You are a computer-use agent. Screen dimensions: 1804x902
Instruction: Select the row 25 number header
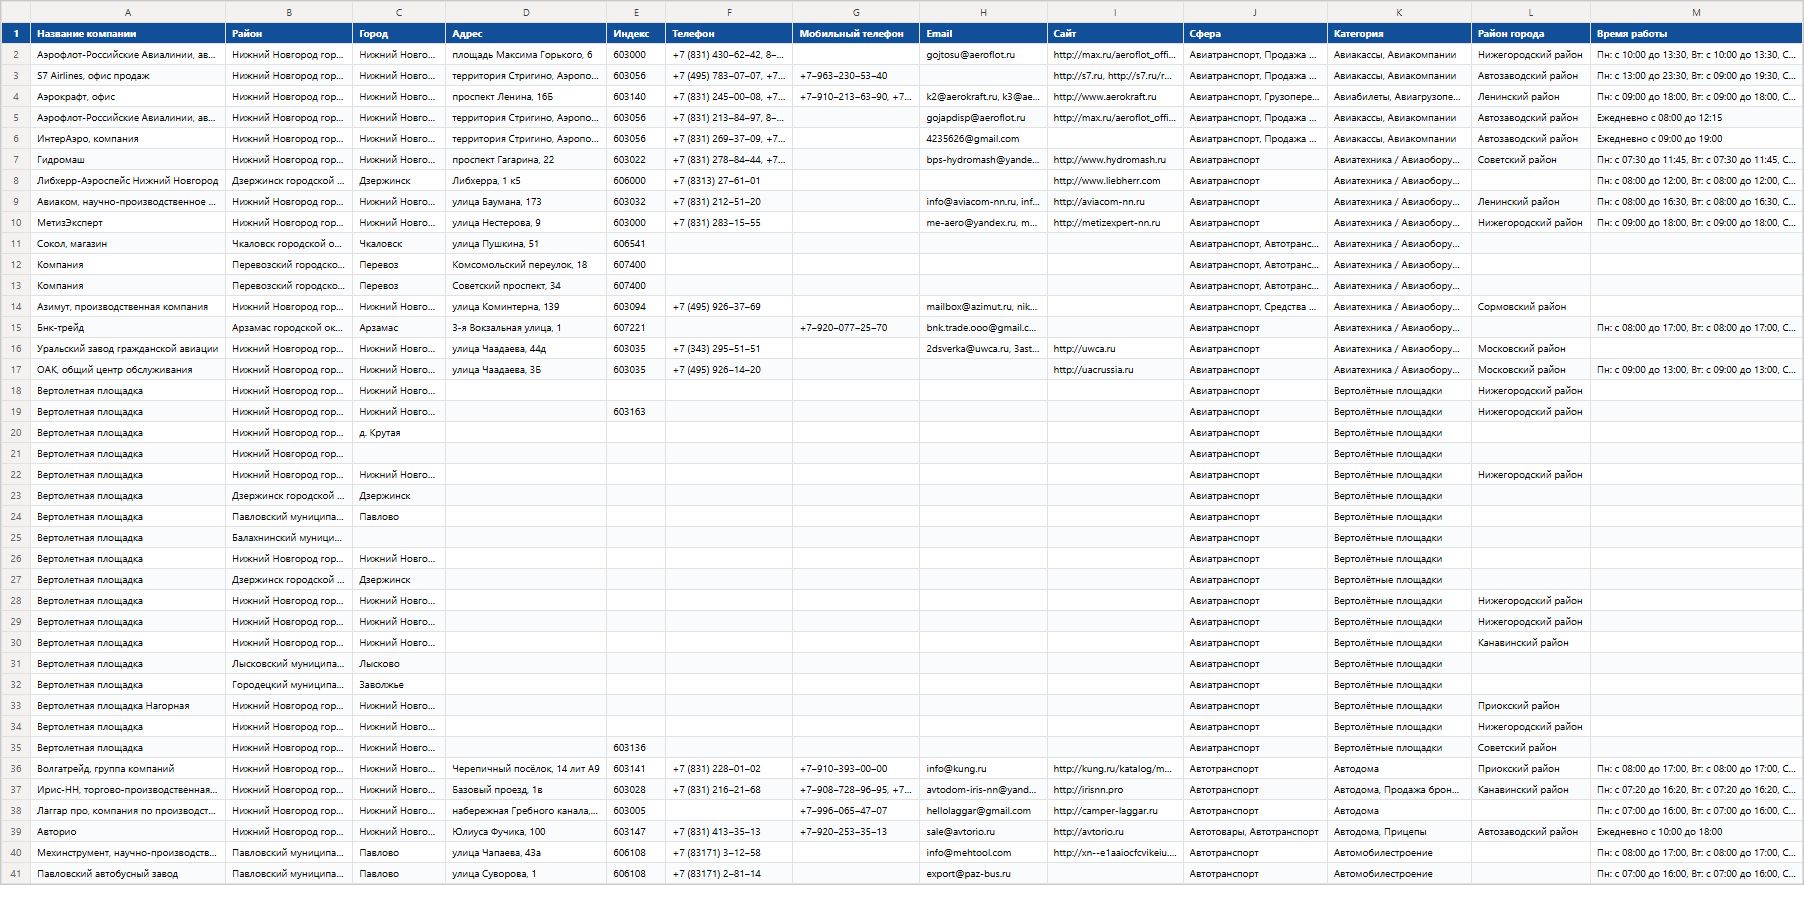(x=15, y=538)
